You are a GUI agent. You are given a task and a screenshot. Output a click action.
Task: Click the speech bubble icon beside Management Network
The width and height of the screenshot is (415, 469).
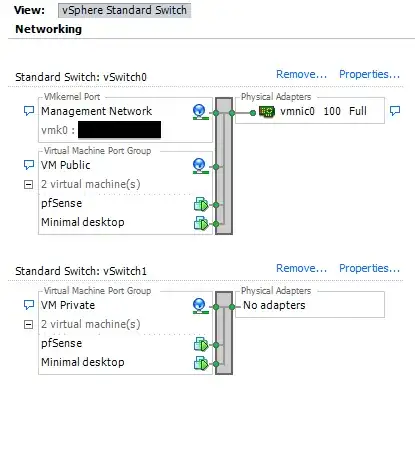[29, 111]
